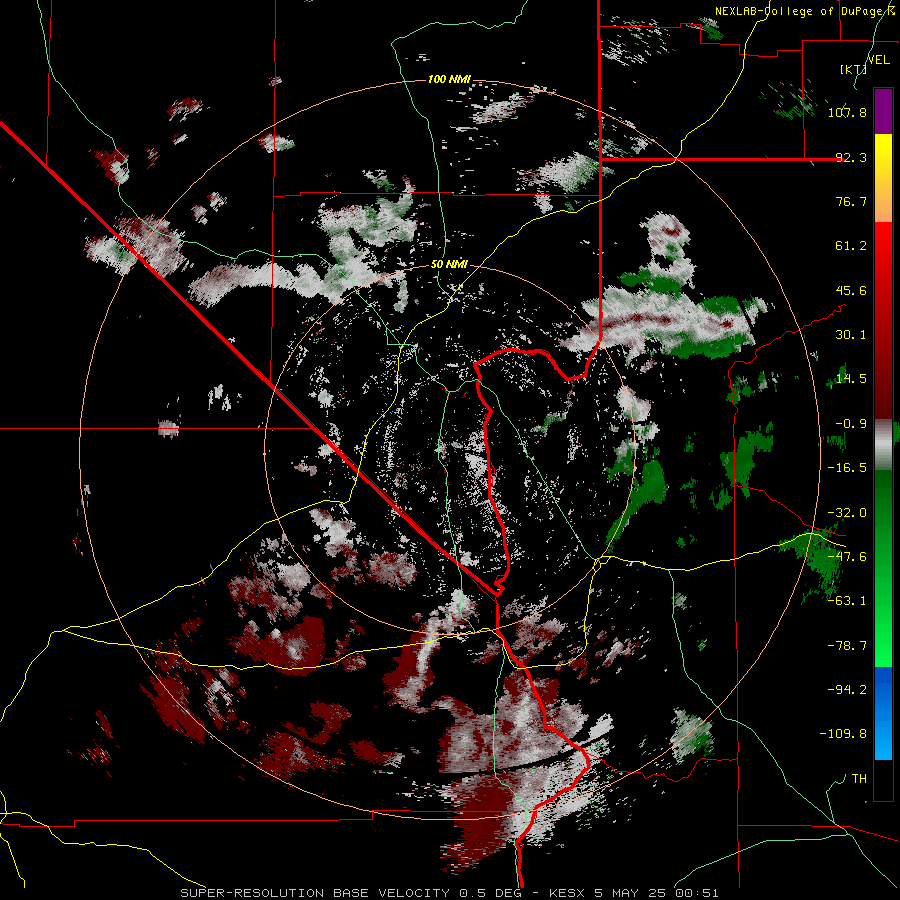
Task: Select the 92.3 value on velocity scale
Action: click(x=851, y=157)
